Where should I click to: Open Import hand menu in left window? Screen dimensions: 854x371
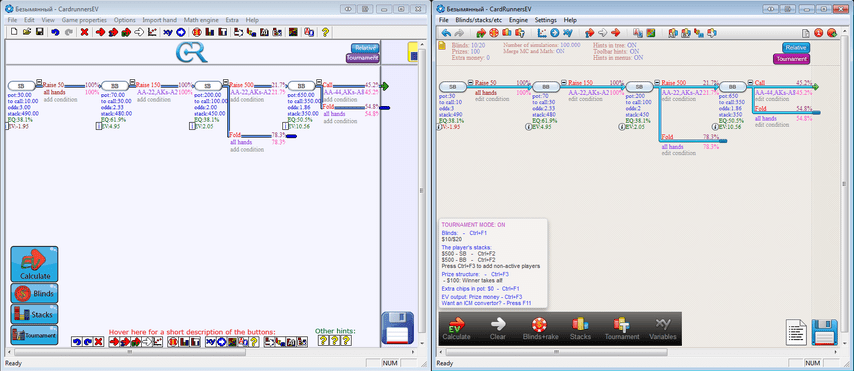tap(160, 20)
